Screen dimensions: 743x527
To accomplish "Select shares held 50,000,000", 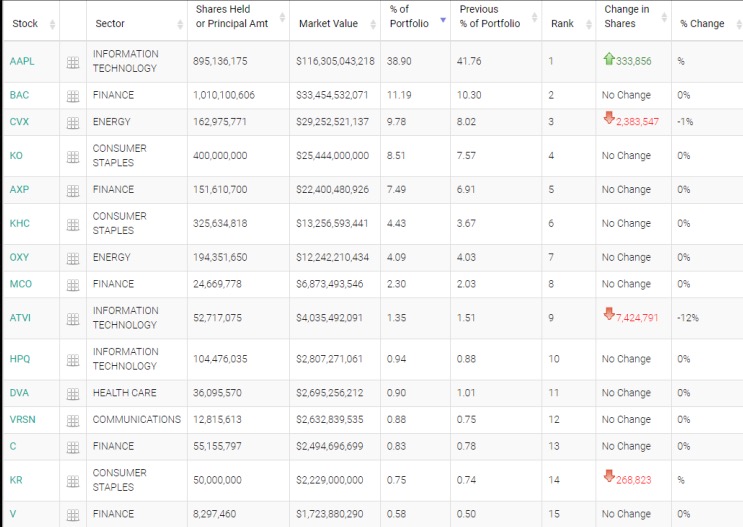I will click(217, 480).
